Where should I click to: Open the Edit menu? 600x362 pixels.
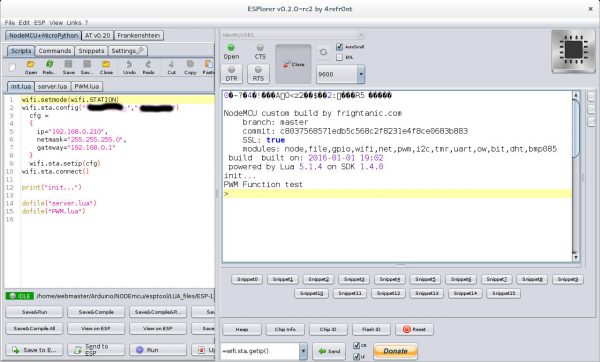tap(24, 23)
